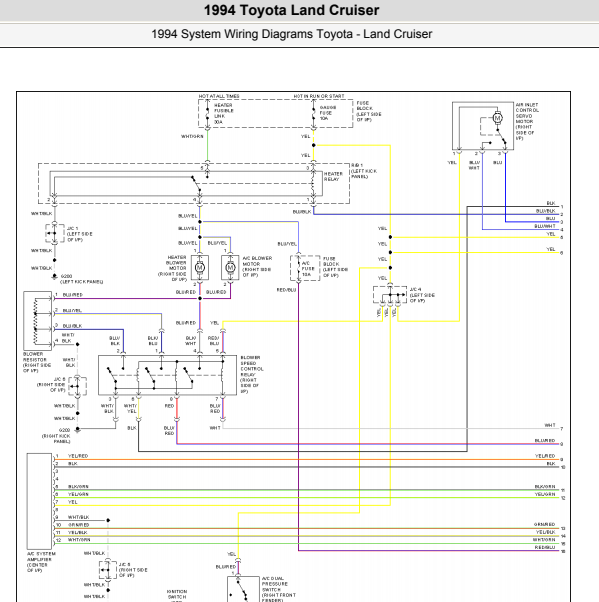Click the heater relay switch contact
Image resolution: width=599 pixels, height=602 pixels.
click(197, 183)
